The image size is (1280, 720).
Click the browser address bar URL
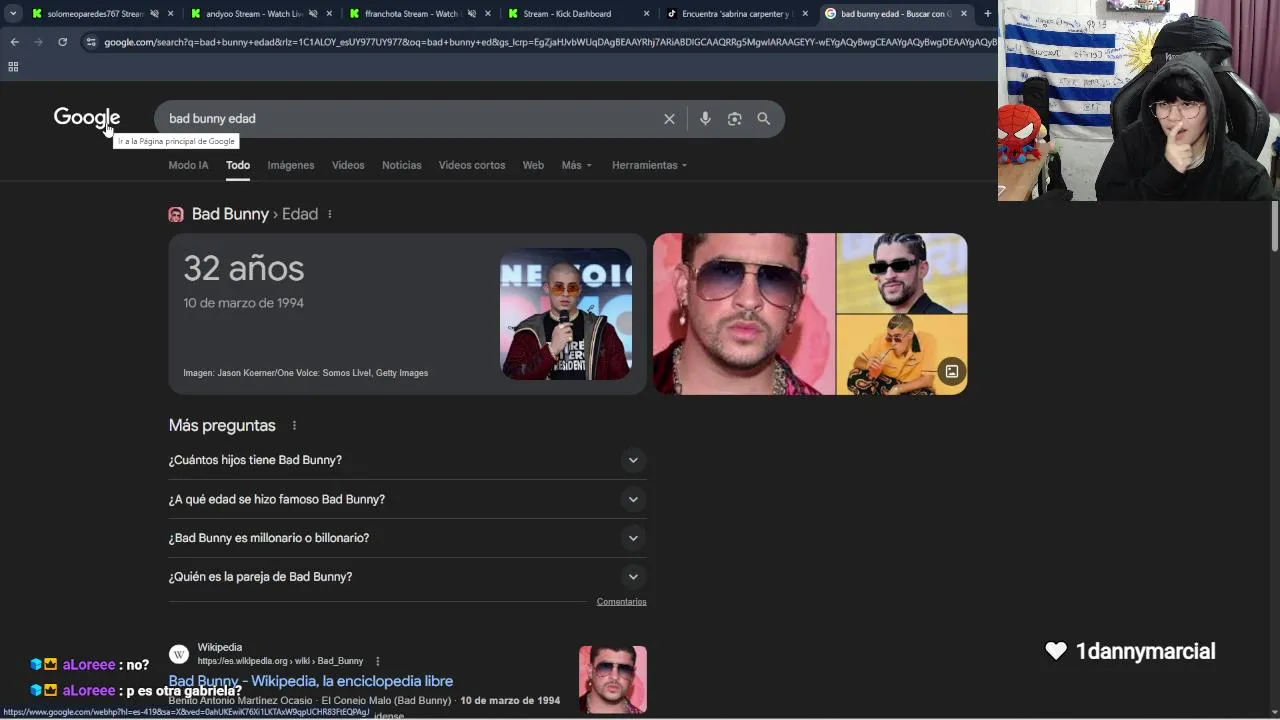tap(548, 42)
